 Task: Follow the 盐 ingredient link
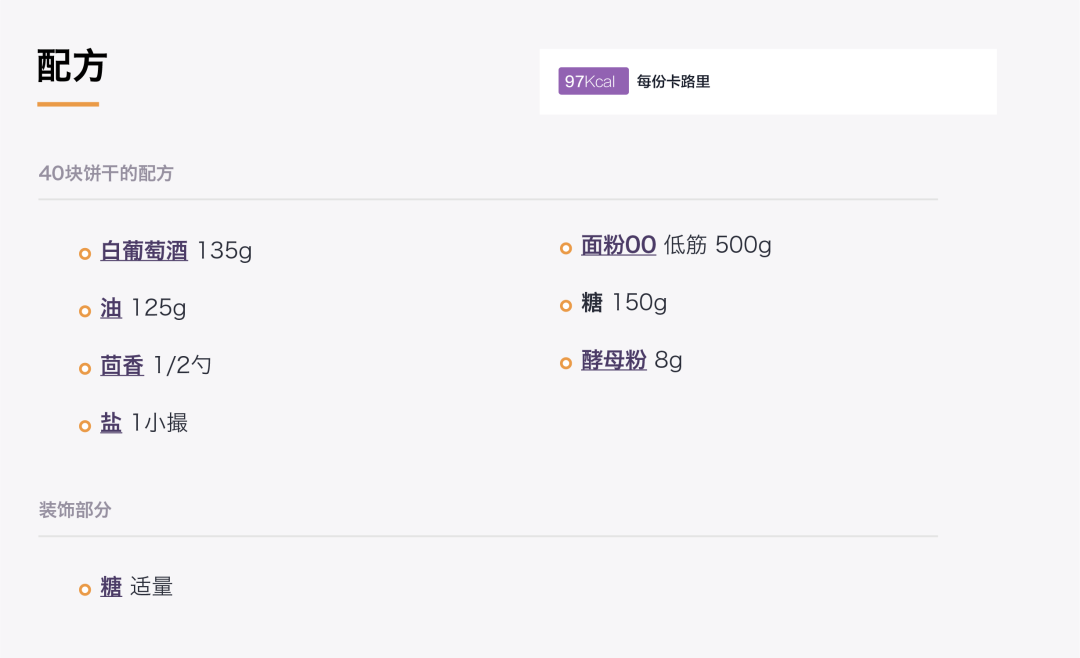point(111,424)
